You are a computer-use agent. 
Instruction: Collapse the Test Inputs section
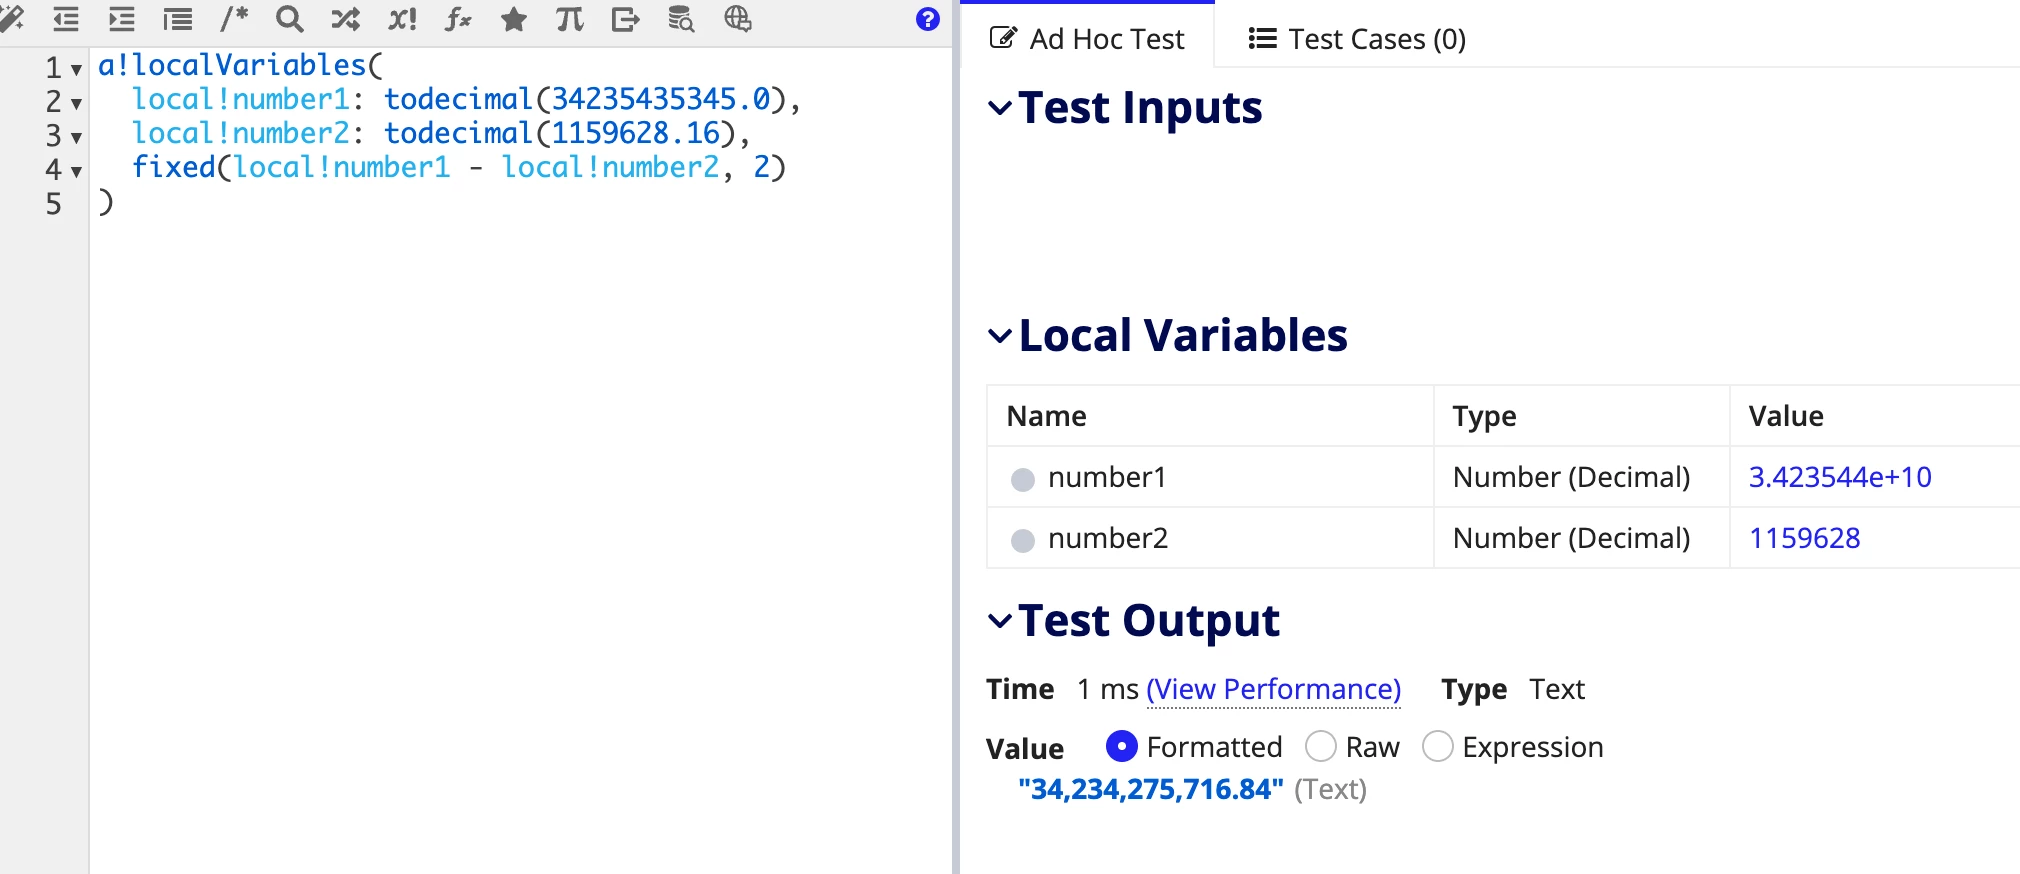pos(1000,108)
